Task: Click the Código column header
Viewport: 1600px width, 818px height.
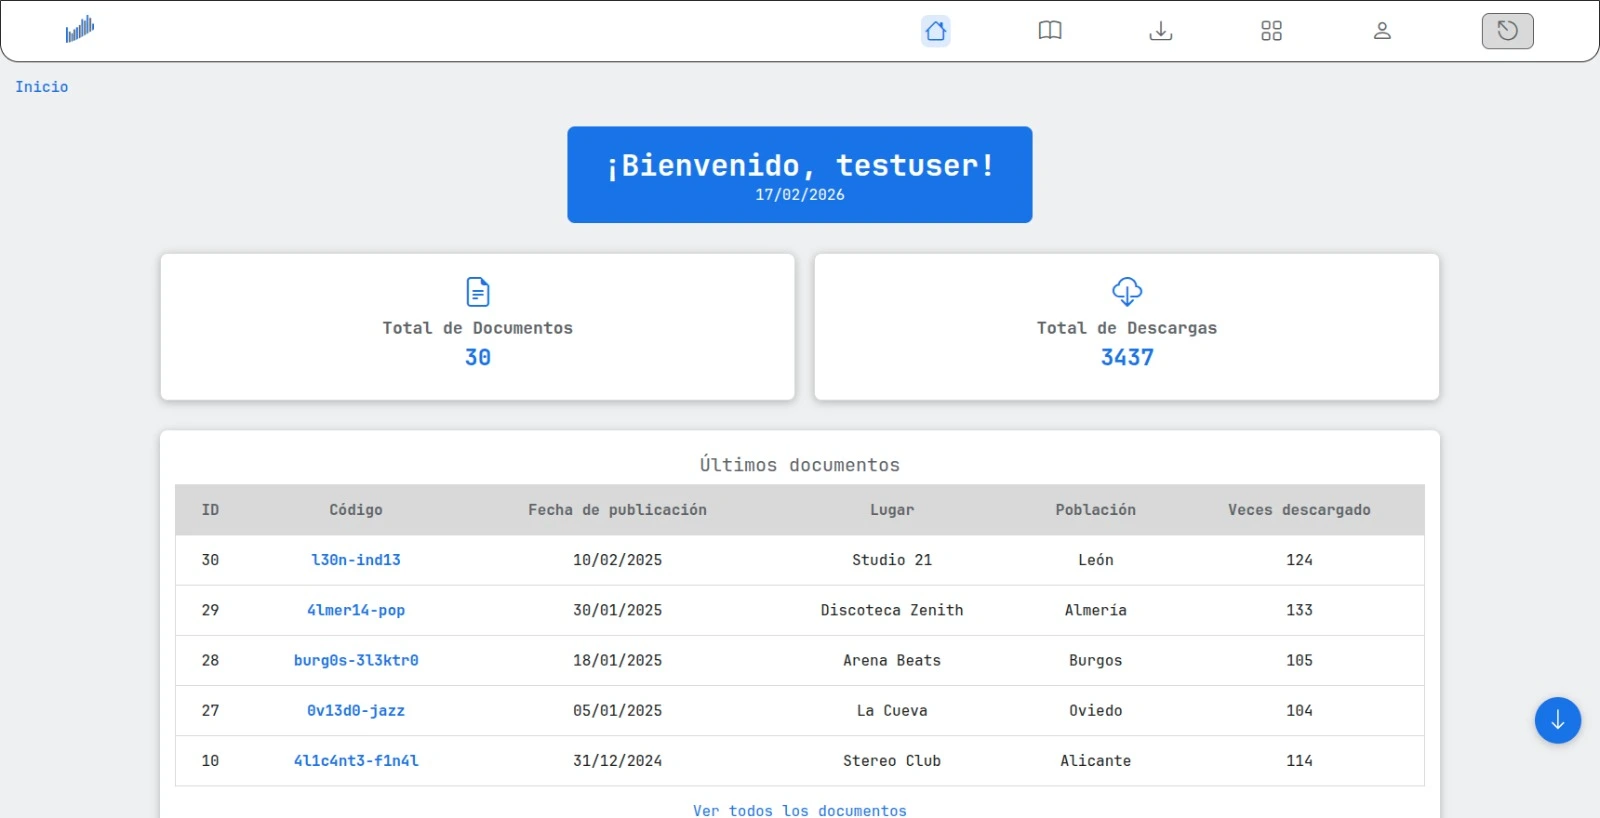Action: [x=356, y=510]
